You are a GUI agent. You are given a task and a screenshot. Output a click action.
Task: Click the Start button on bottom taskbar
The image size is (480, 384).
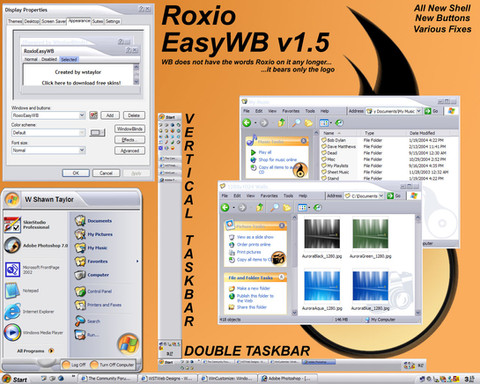(x=15, y=379)
